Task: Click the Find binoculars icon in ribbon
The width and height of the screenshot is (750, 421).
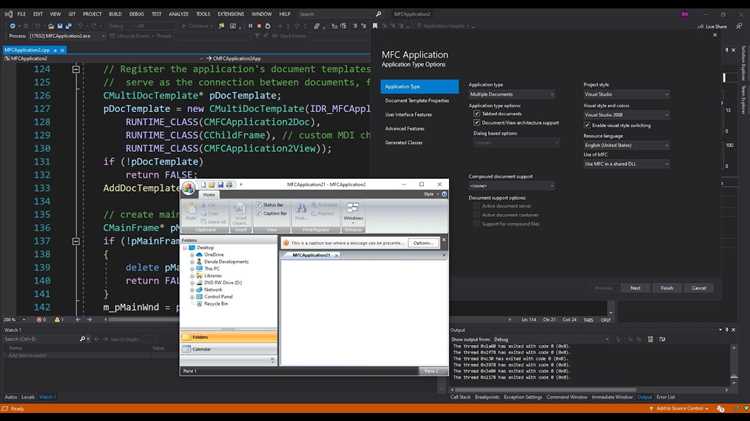Action: click(301, 209)
